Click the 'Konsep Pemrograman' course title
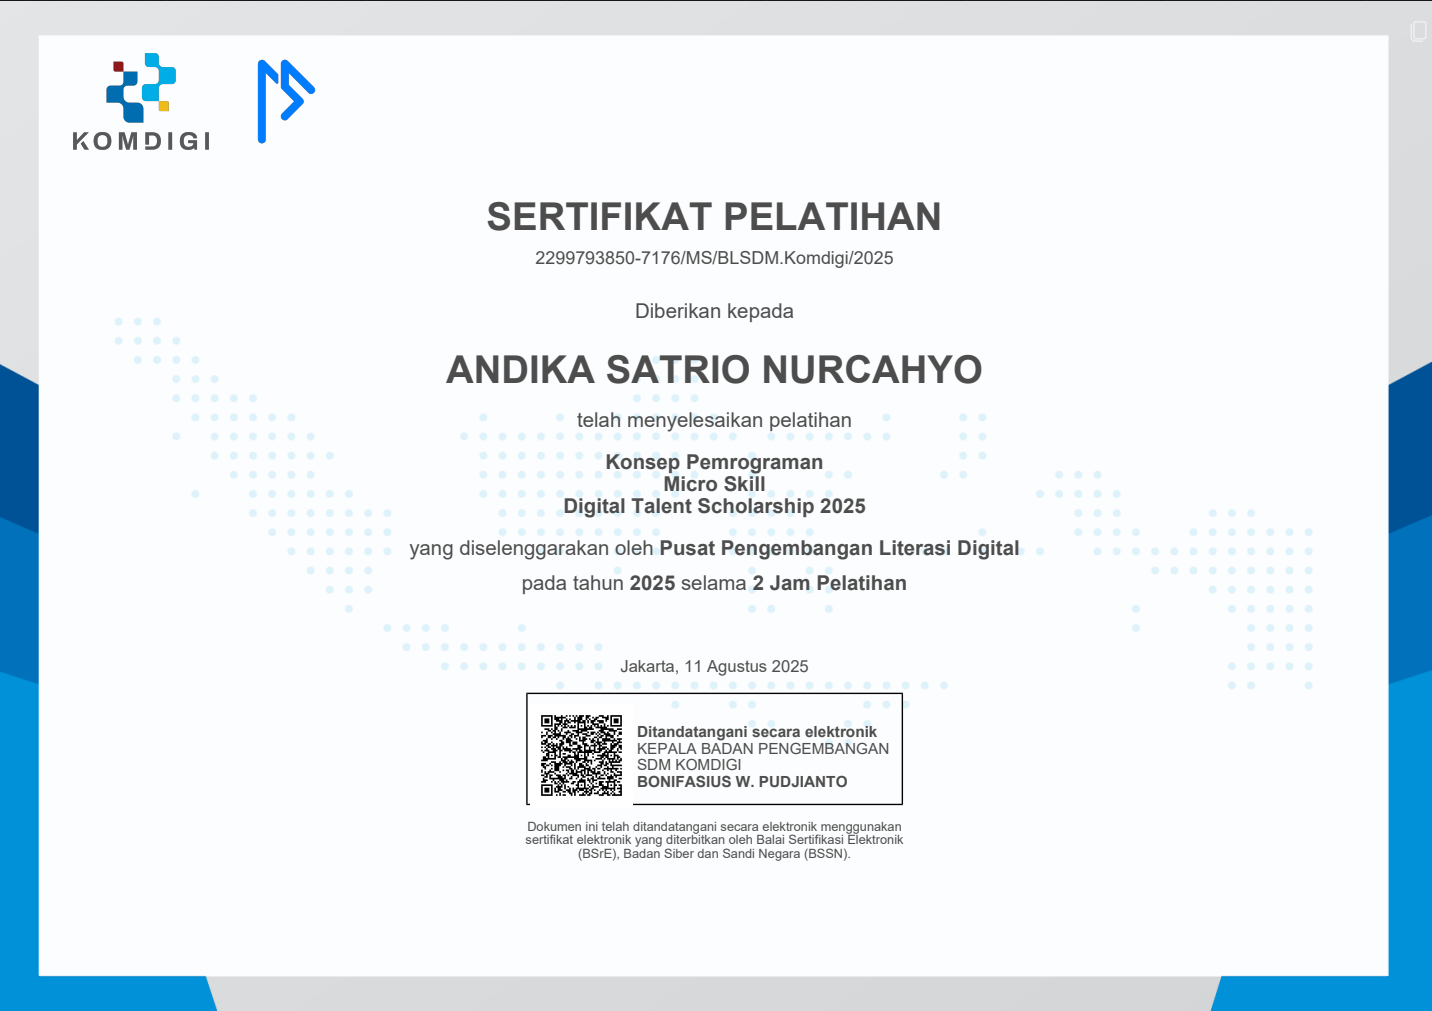Viewport: 1432px width, 1011px height. coord(714,462)
